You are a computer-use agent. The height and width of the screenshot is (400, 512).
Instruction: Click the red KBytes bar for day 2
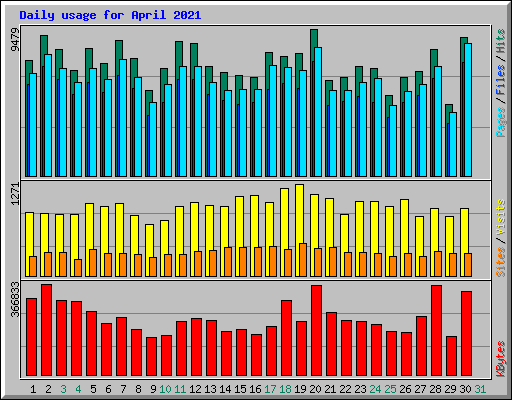pyautogui.click(x=46, y=330)
